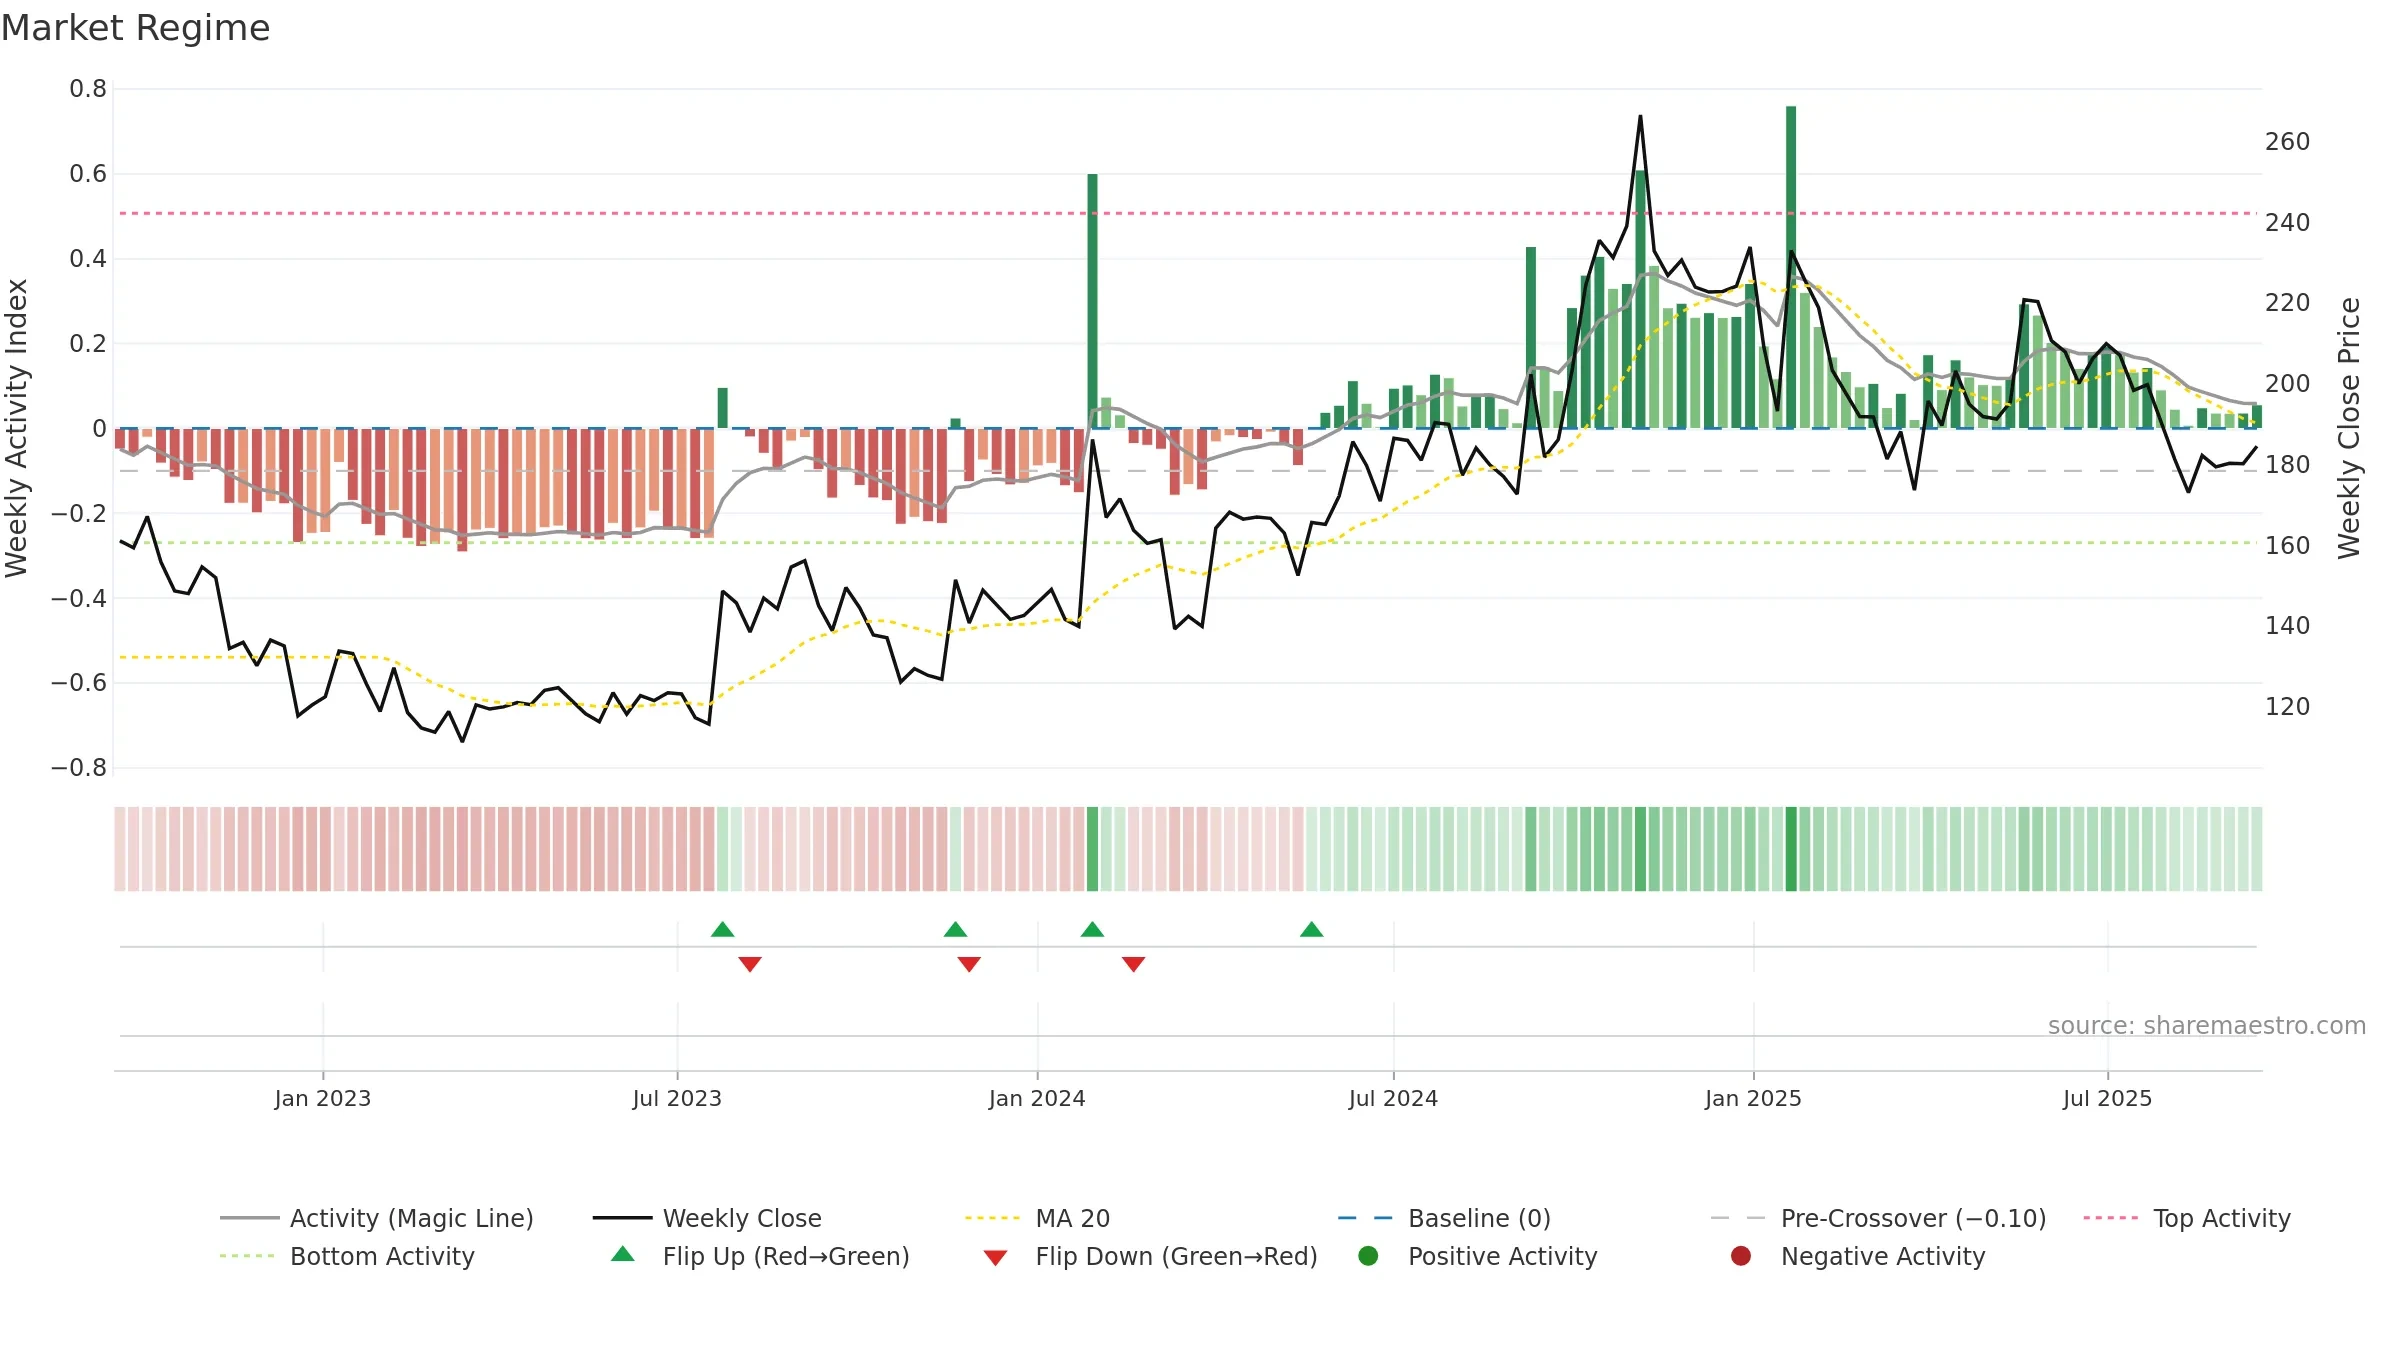Click the 260 right axis tick label
The height and width of the screenshot is (1350, 2400).
[x=2288, y=142]
